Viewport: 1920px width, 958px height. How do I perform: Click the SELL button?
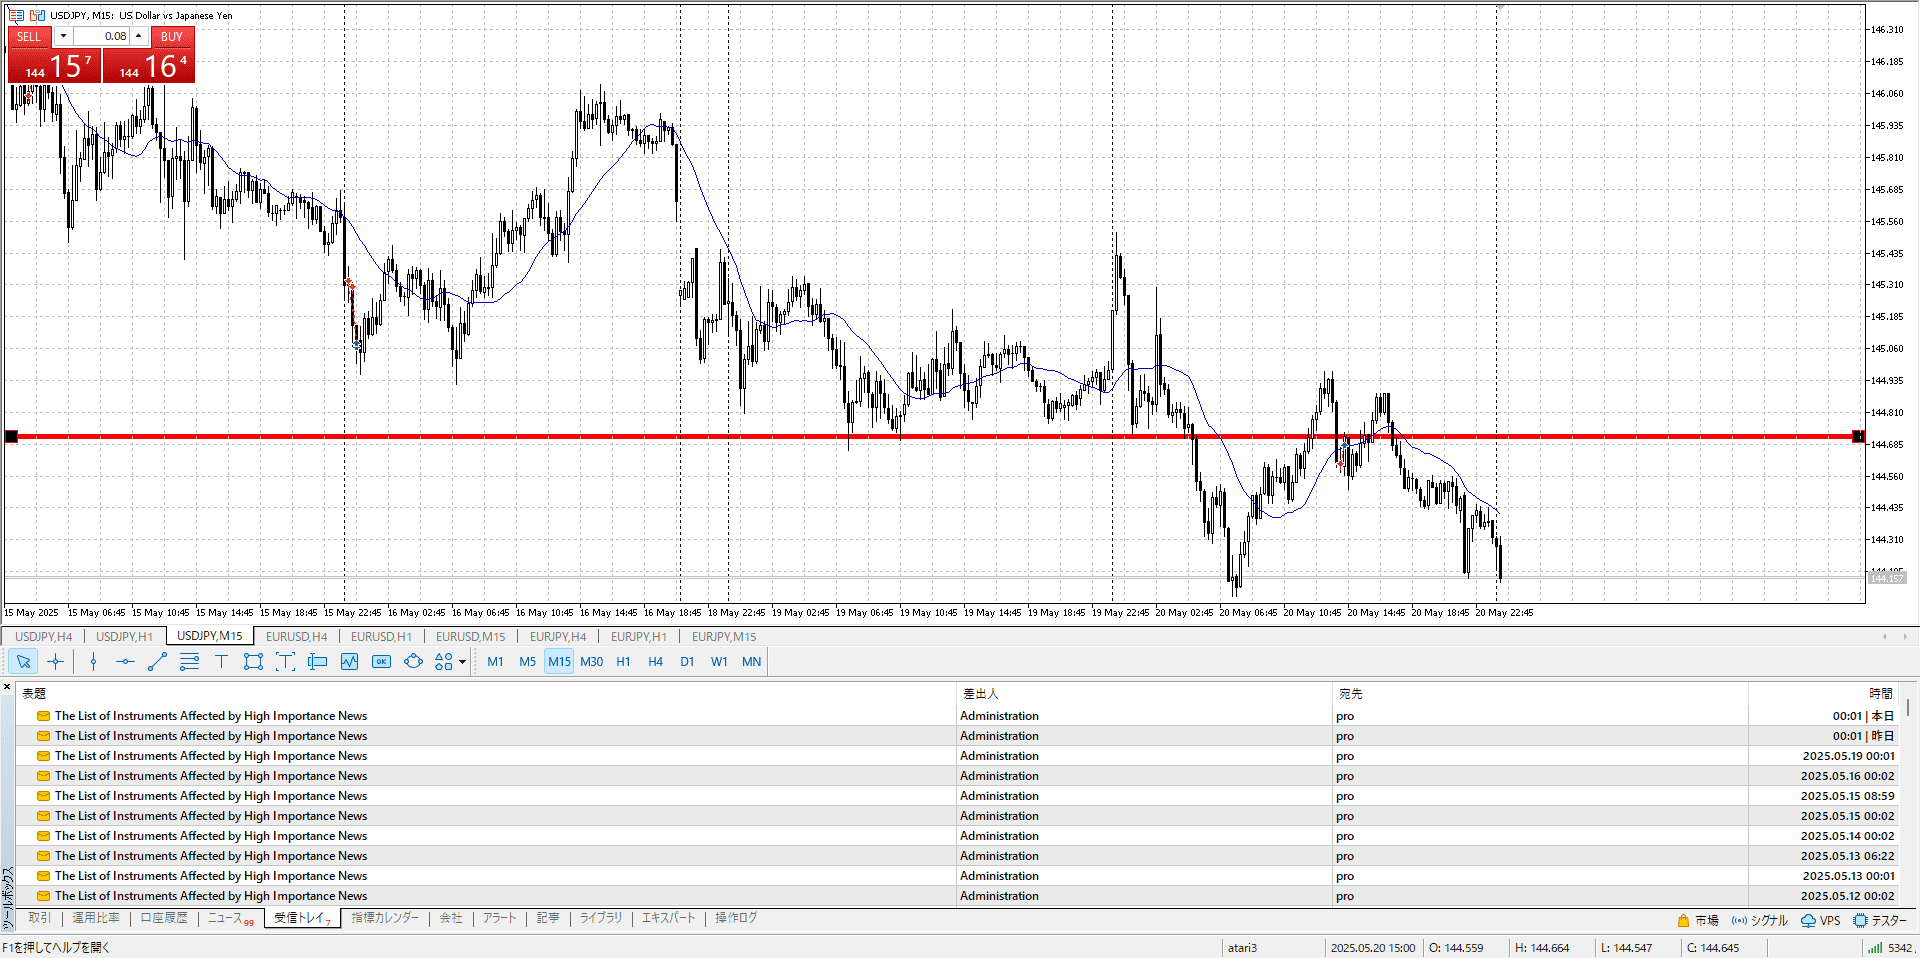[x=29, y=36]
